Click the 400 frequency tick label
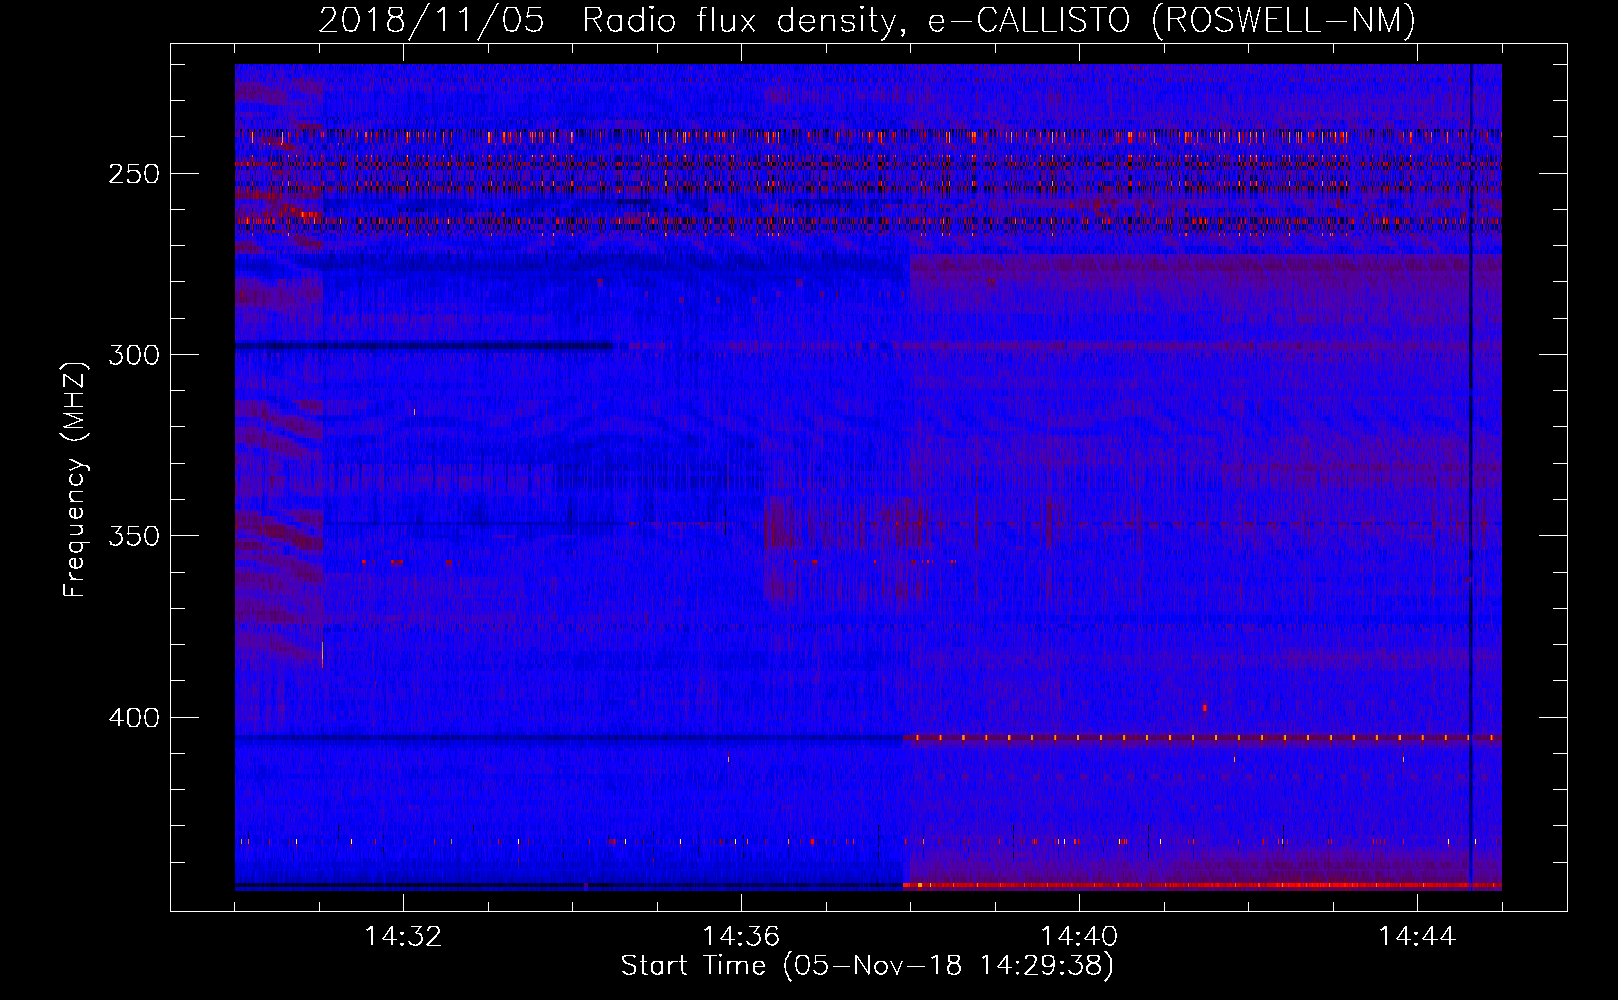This screenshot has width=1618, height=1000. pyautogui.click(x=134, y=718)
